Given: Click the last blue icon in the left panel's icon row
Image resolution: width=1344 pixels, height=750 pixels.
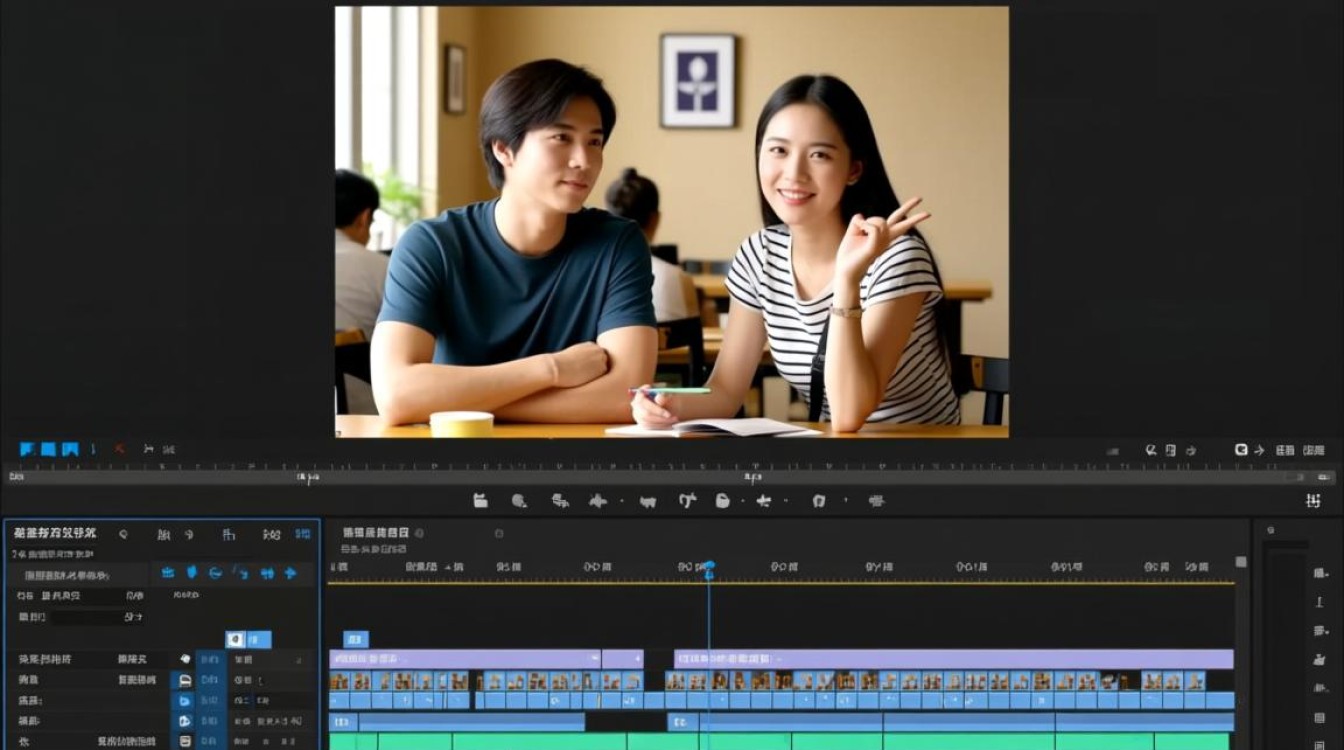Looking at the screenshot, I should [x=290, y=573].
